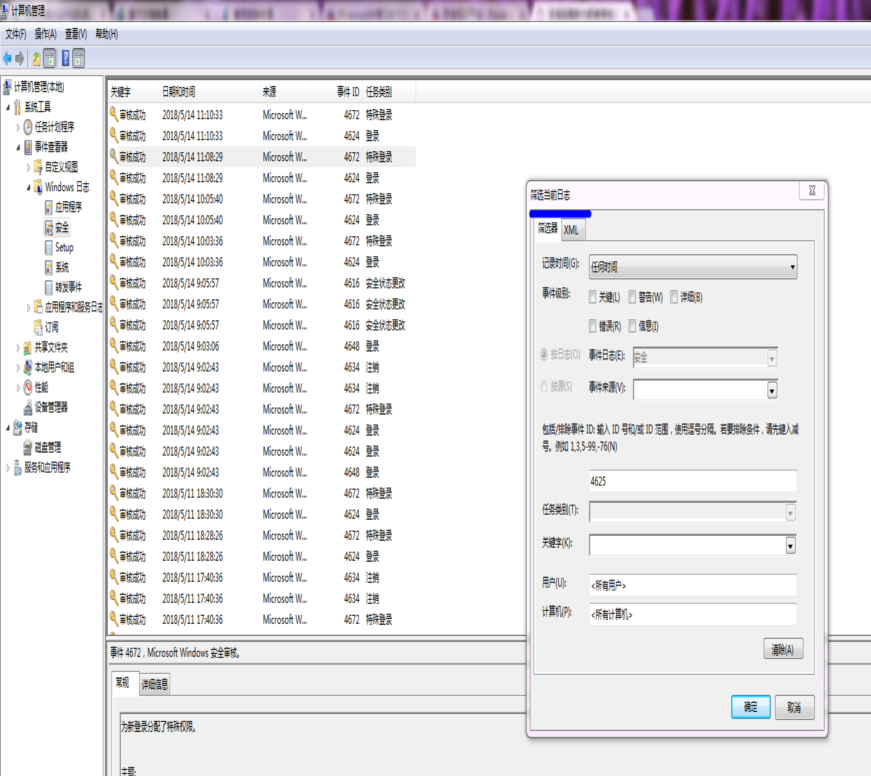Image resolution: width=871 pixels, height=776 pixels.
Task: Click the 清除(A) button
Action: 782,650
